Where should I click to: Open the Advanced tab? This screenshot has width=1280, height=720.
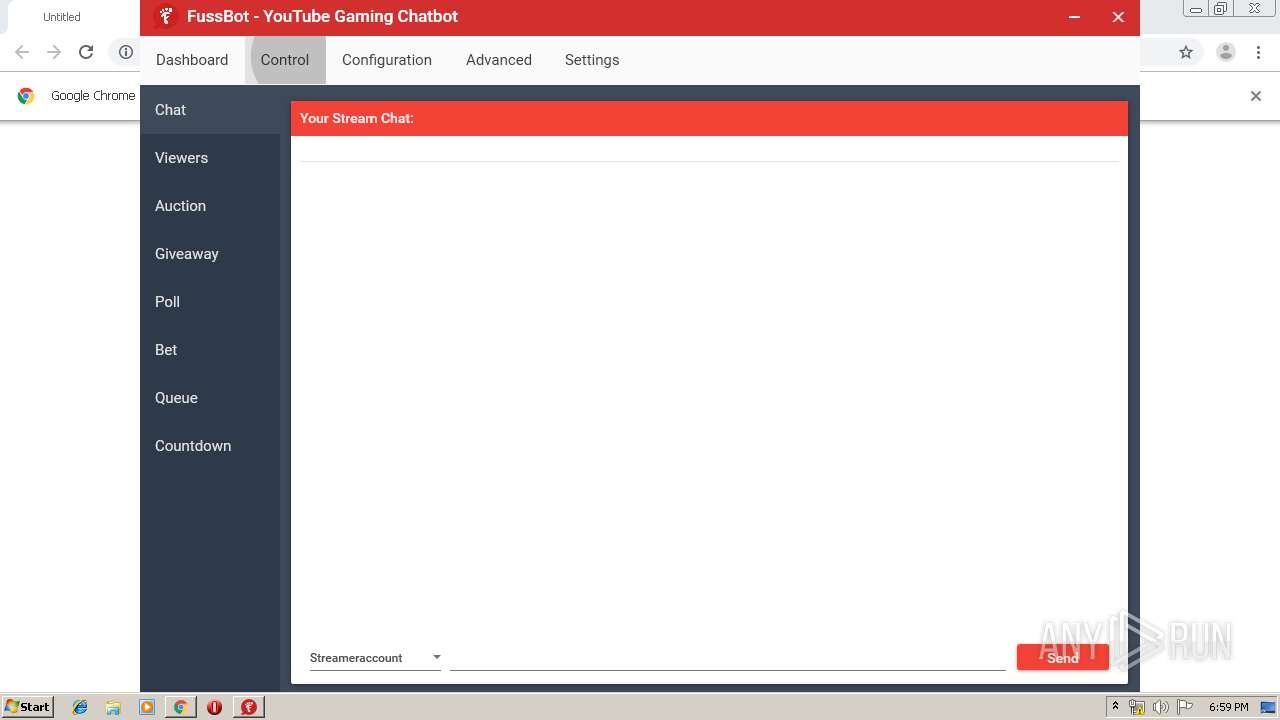[499, 60]
